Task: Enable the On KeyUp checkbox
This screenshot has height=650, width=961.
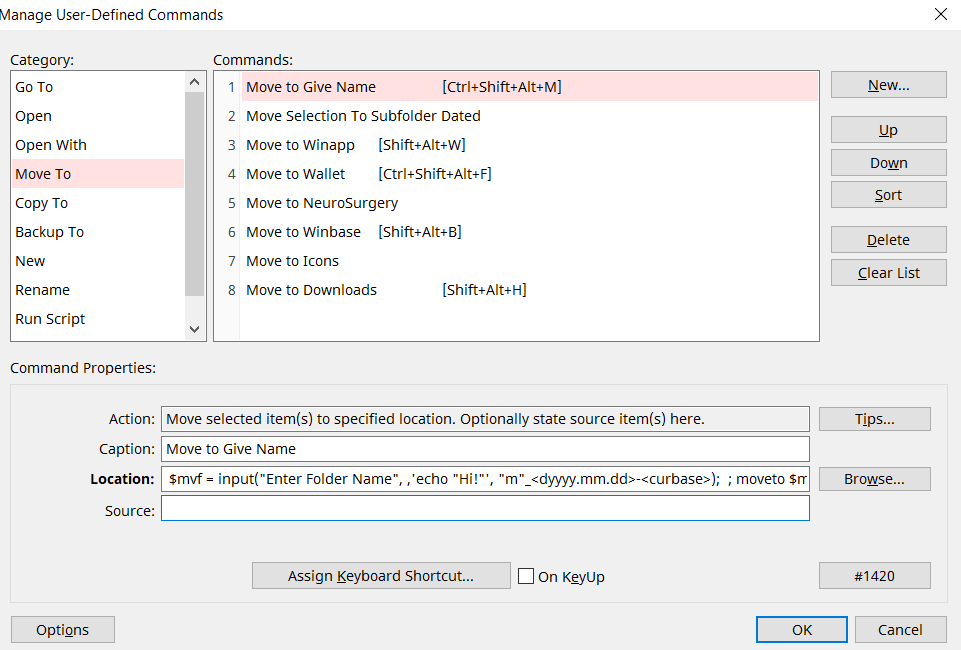Action: [525, 575]
